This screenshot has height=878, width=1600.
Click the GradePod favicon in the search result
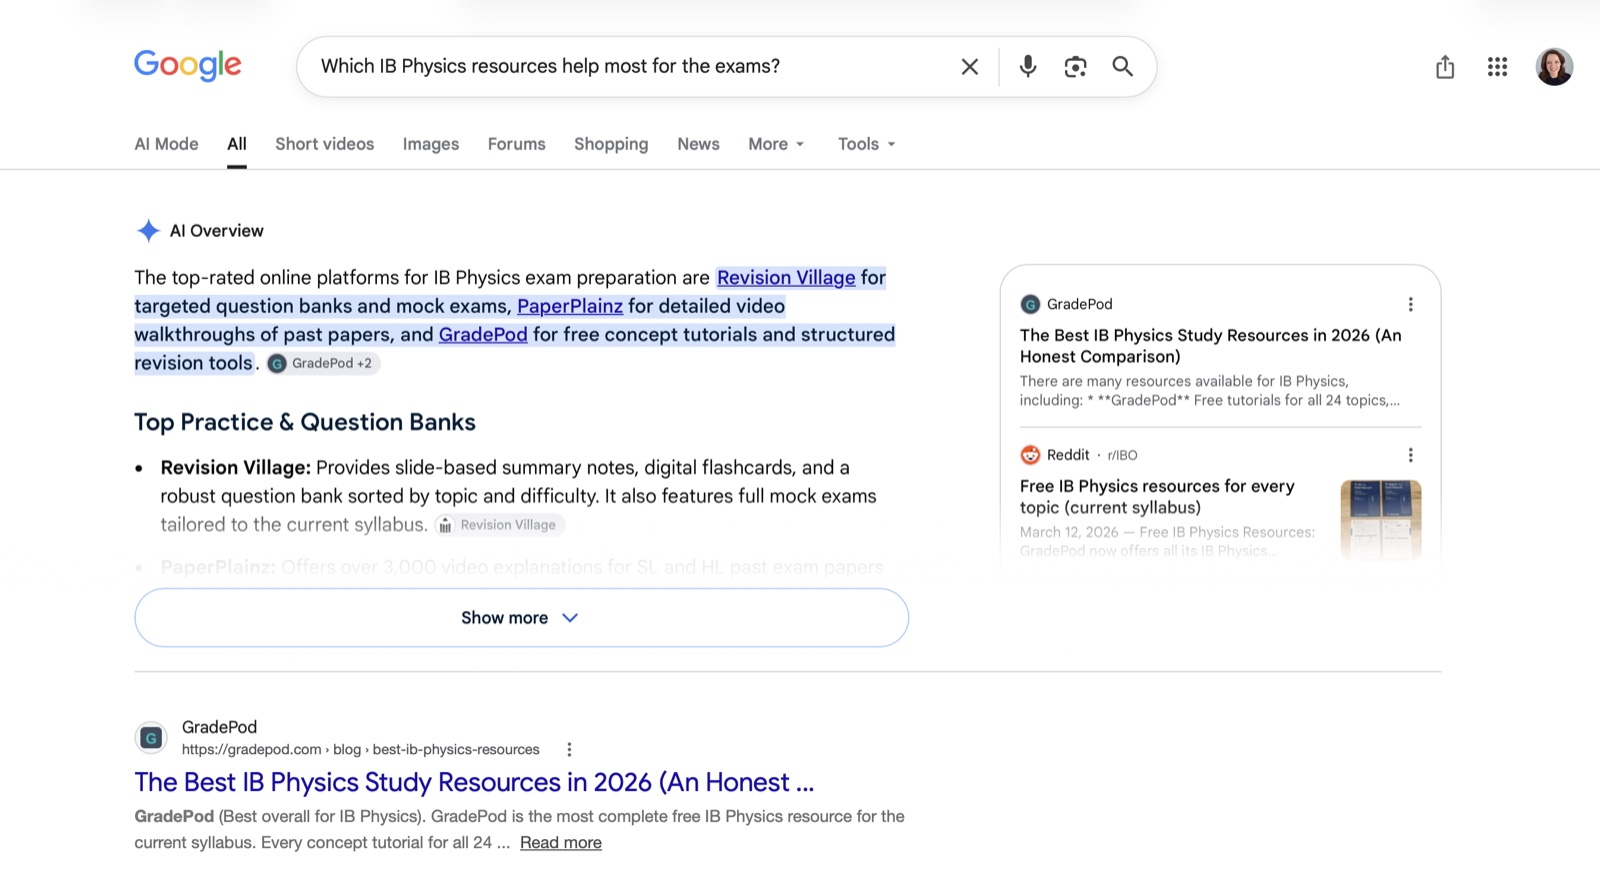[151, 738]
